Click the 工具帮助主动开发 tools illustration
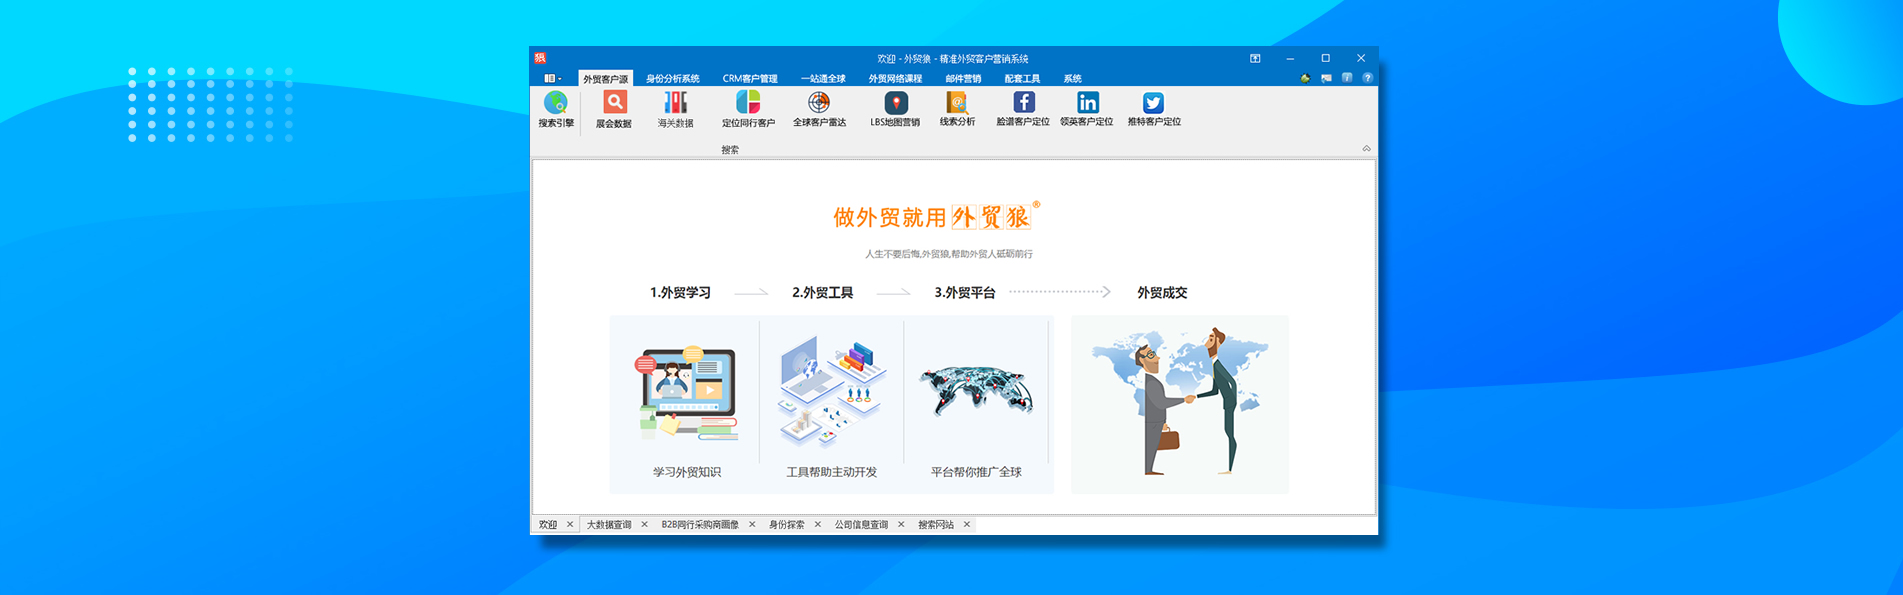Image resolution: width=1903 pixels, height=595 pixels. 831,392
